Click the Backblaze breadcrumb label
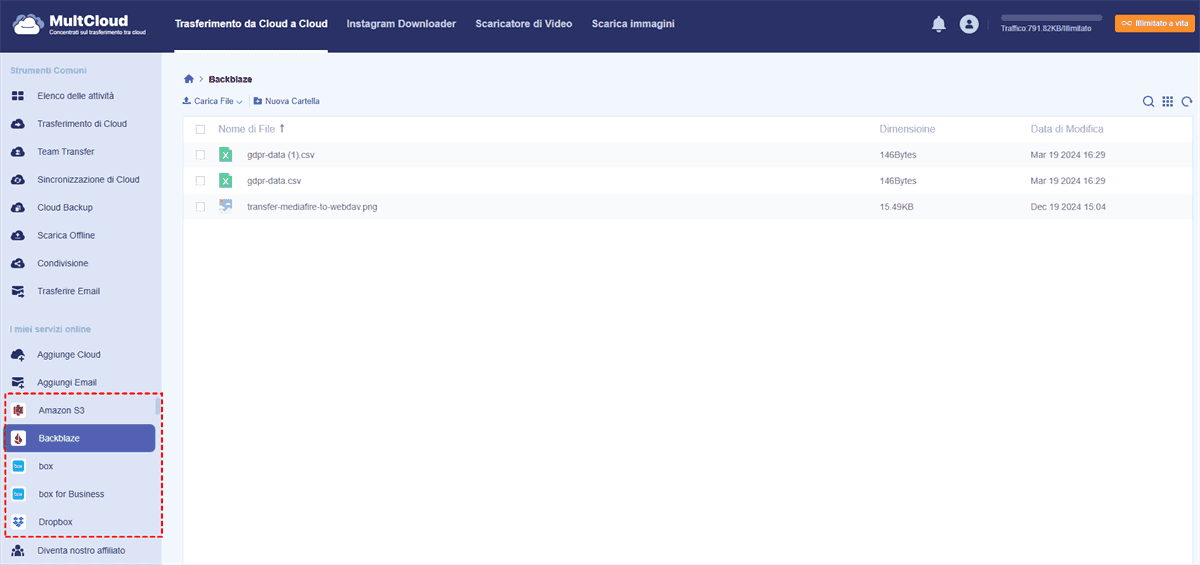Viewport: 1200px width, 565px height. pyautogui.click(x=230, y=78)
